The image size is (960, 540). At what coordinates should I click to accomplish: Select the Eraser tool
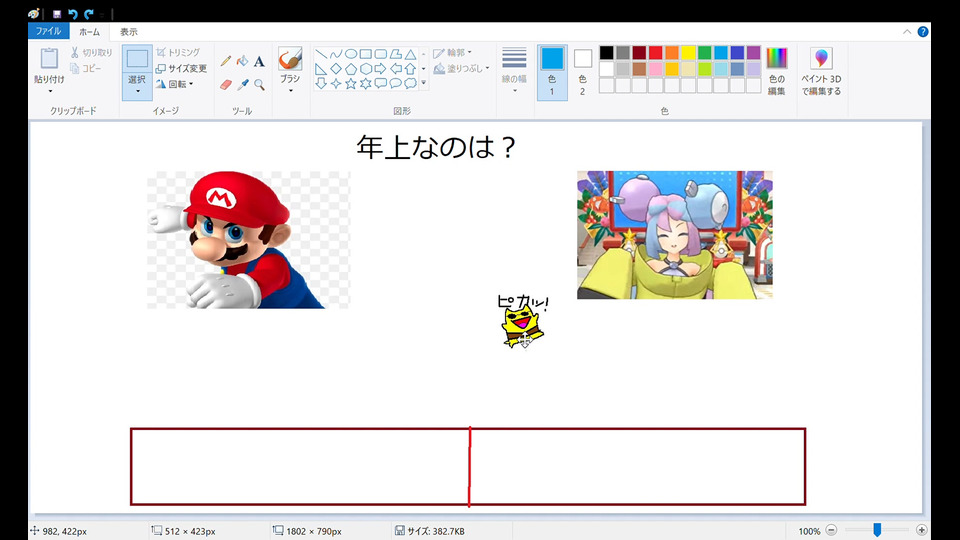[226, 84]
